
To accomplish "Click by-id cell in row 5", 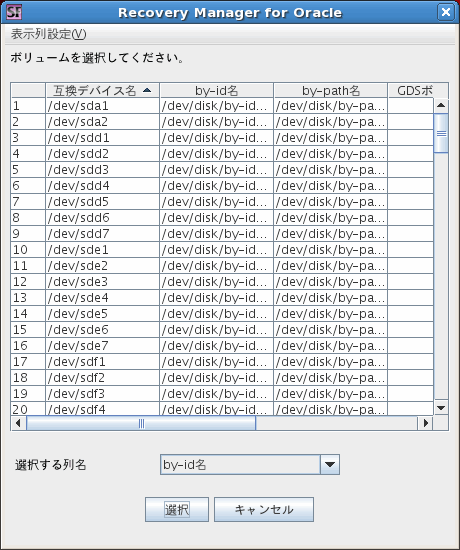I will pyautogui.click(x=216, y=170).
